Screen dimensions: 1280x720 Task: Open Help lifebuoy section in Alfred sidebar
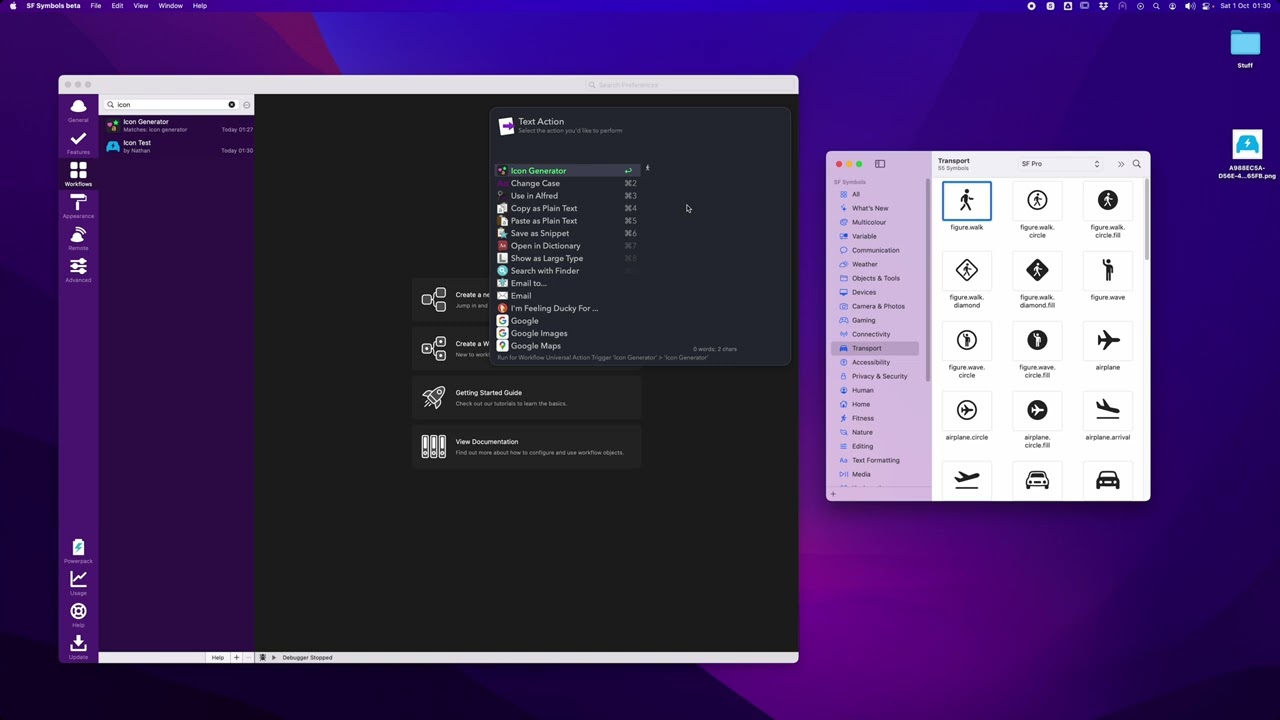pyautogui.click(x=78, y=615)
